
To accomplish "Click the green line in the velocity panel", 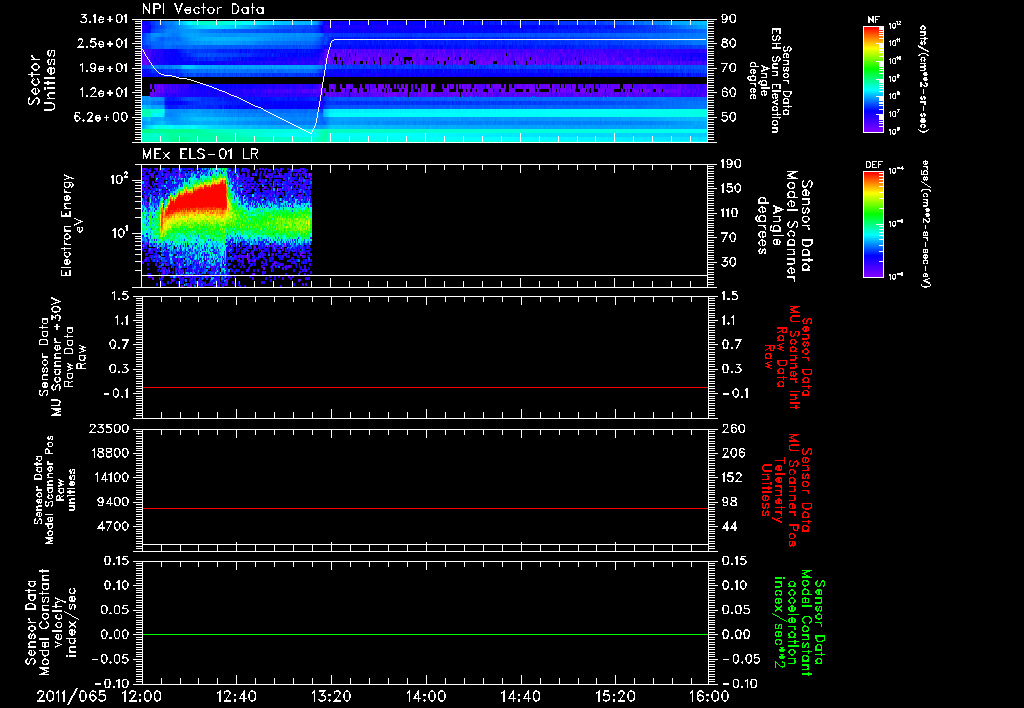I will coord(425,634).
